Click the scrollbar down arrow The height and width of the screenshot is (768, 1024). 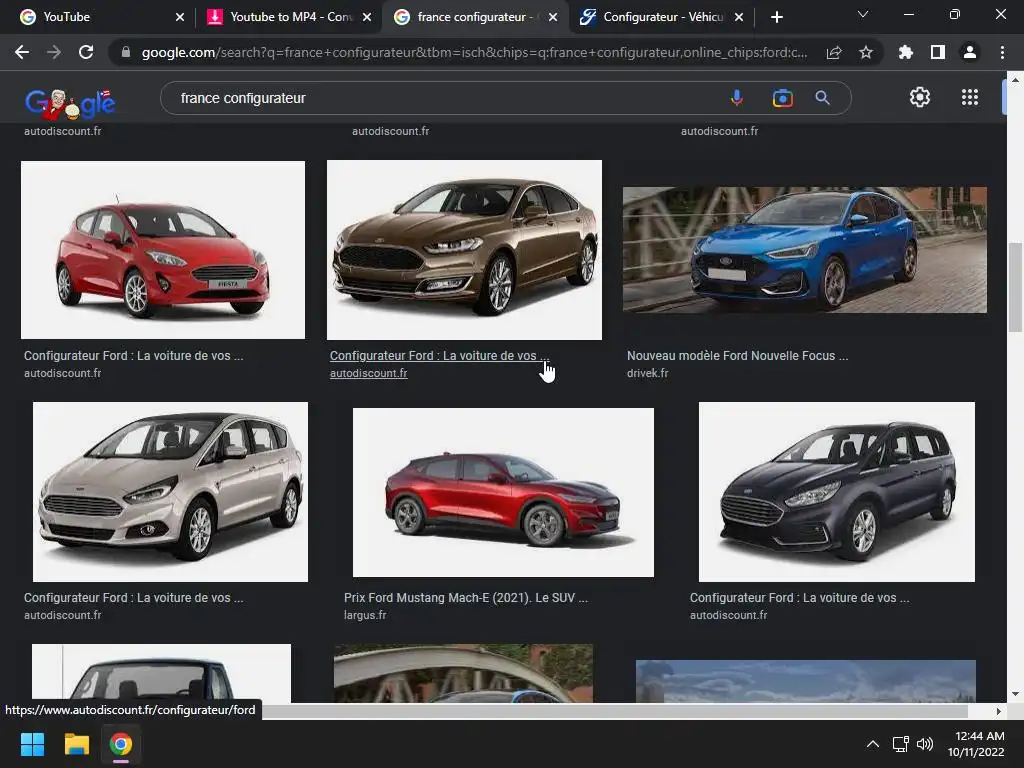(1014, 694)
